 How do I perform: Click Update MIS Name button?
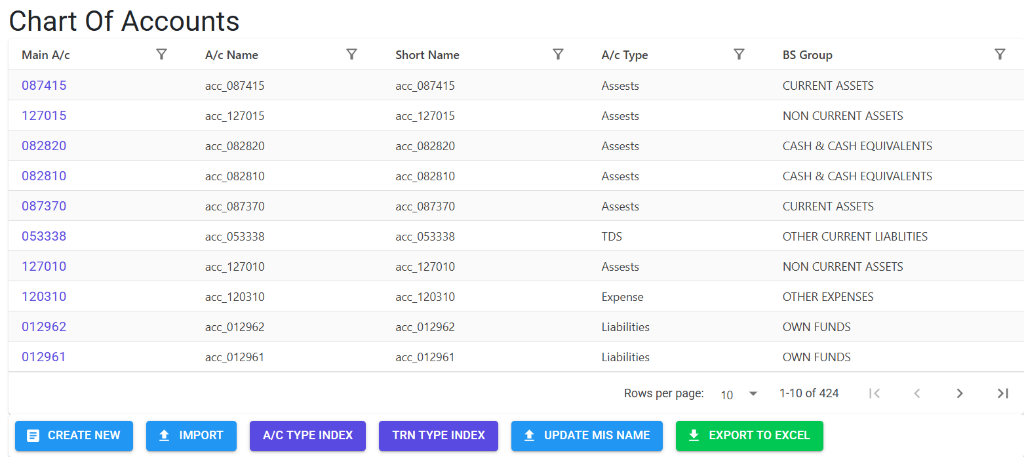[587, 435]
